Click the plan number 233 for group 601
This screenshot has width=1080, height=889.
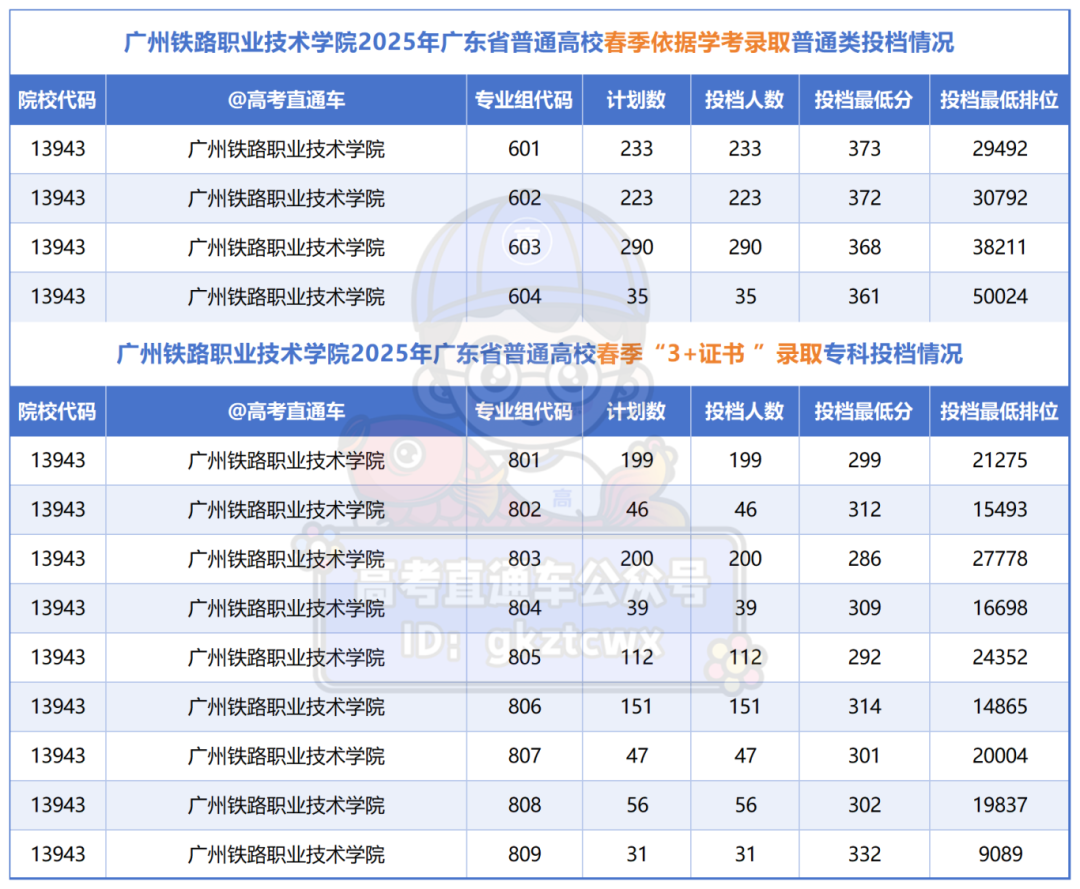636,149
